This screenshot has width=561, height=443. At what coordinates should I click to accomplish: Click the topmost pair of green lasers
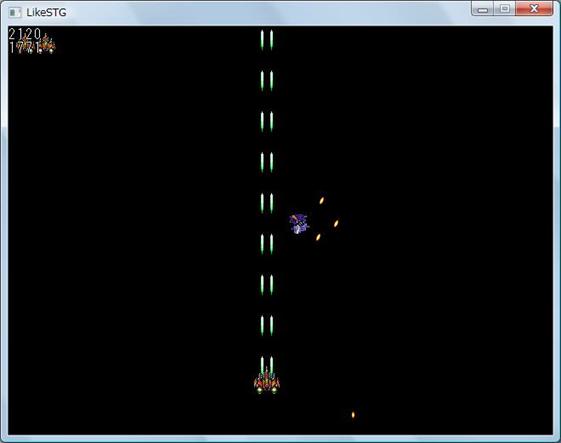coord(267,40)
